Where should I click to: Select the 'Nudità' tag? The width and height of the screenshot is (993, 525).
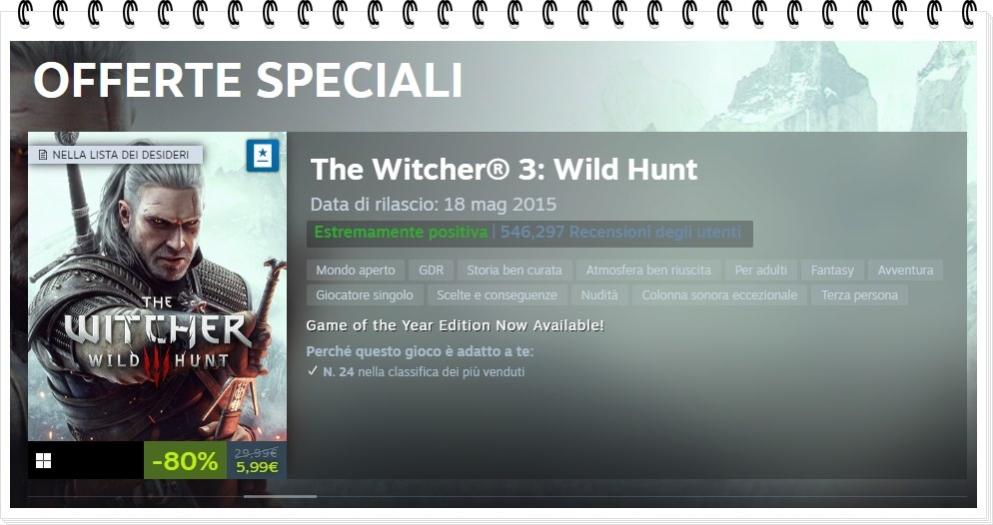[x=599, y=295]
